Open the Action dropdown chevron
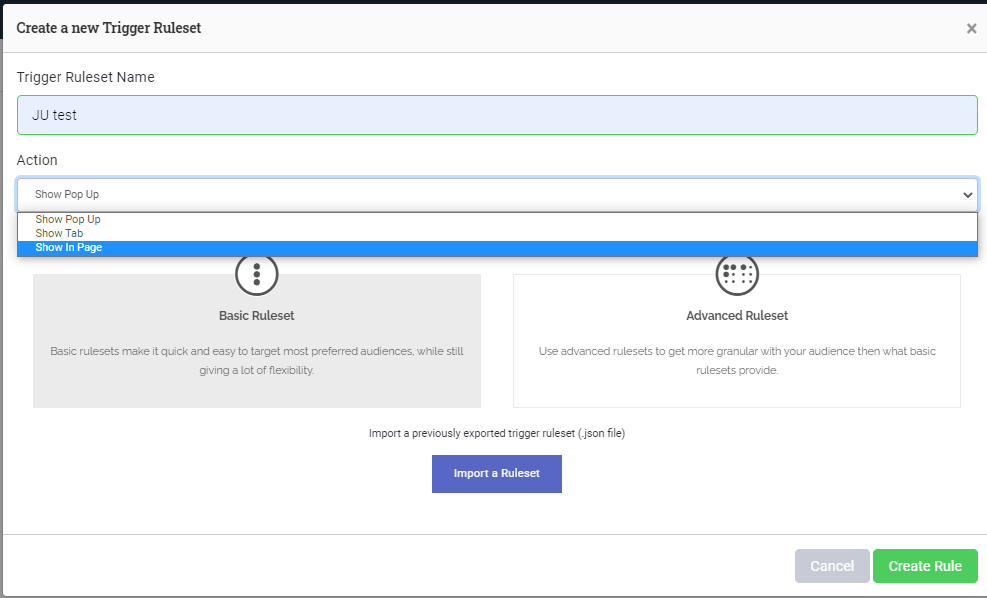This screenshot has height=598, width=987. click(967, 194)
